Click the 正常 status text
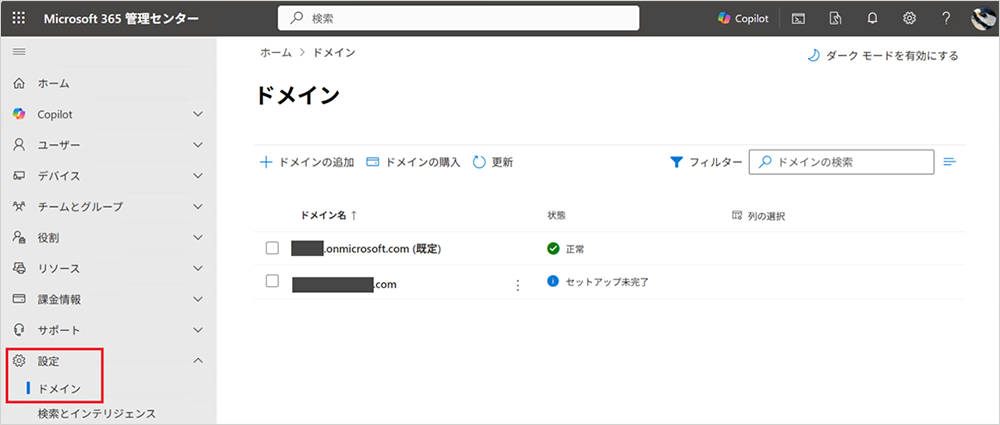Screen dimensions: 1000x425 pyautogui.click(x=575, y=249)
